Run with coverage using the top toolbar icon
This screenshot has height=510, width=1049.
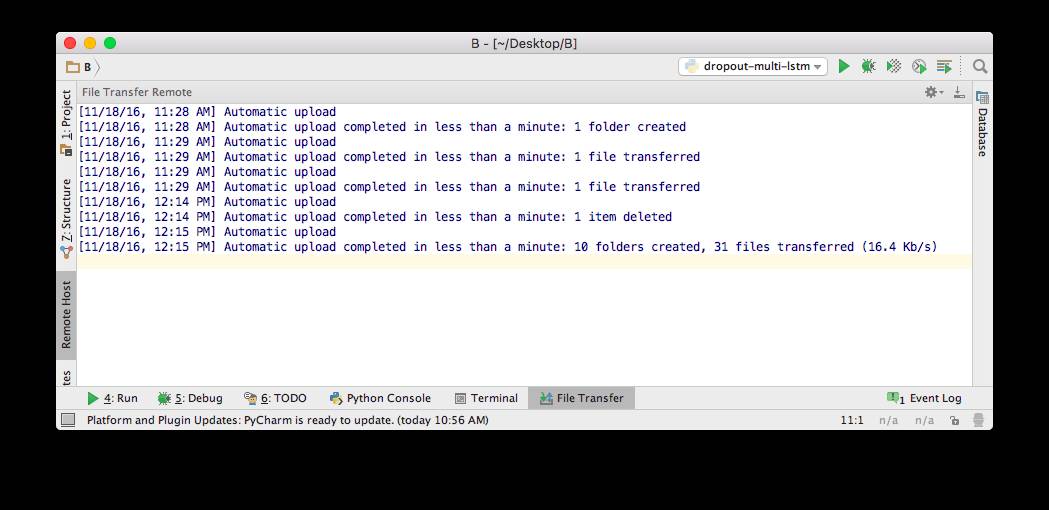pos(894,66)
